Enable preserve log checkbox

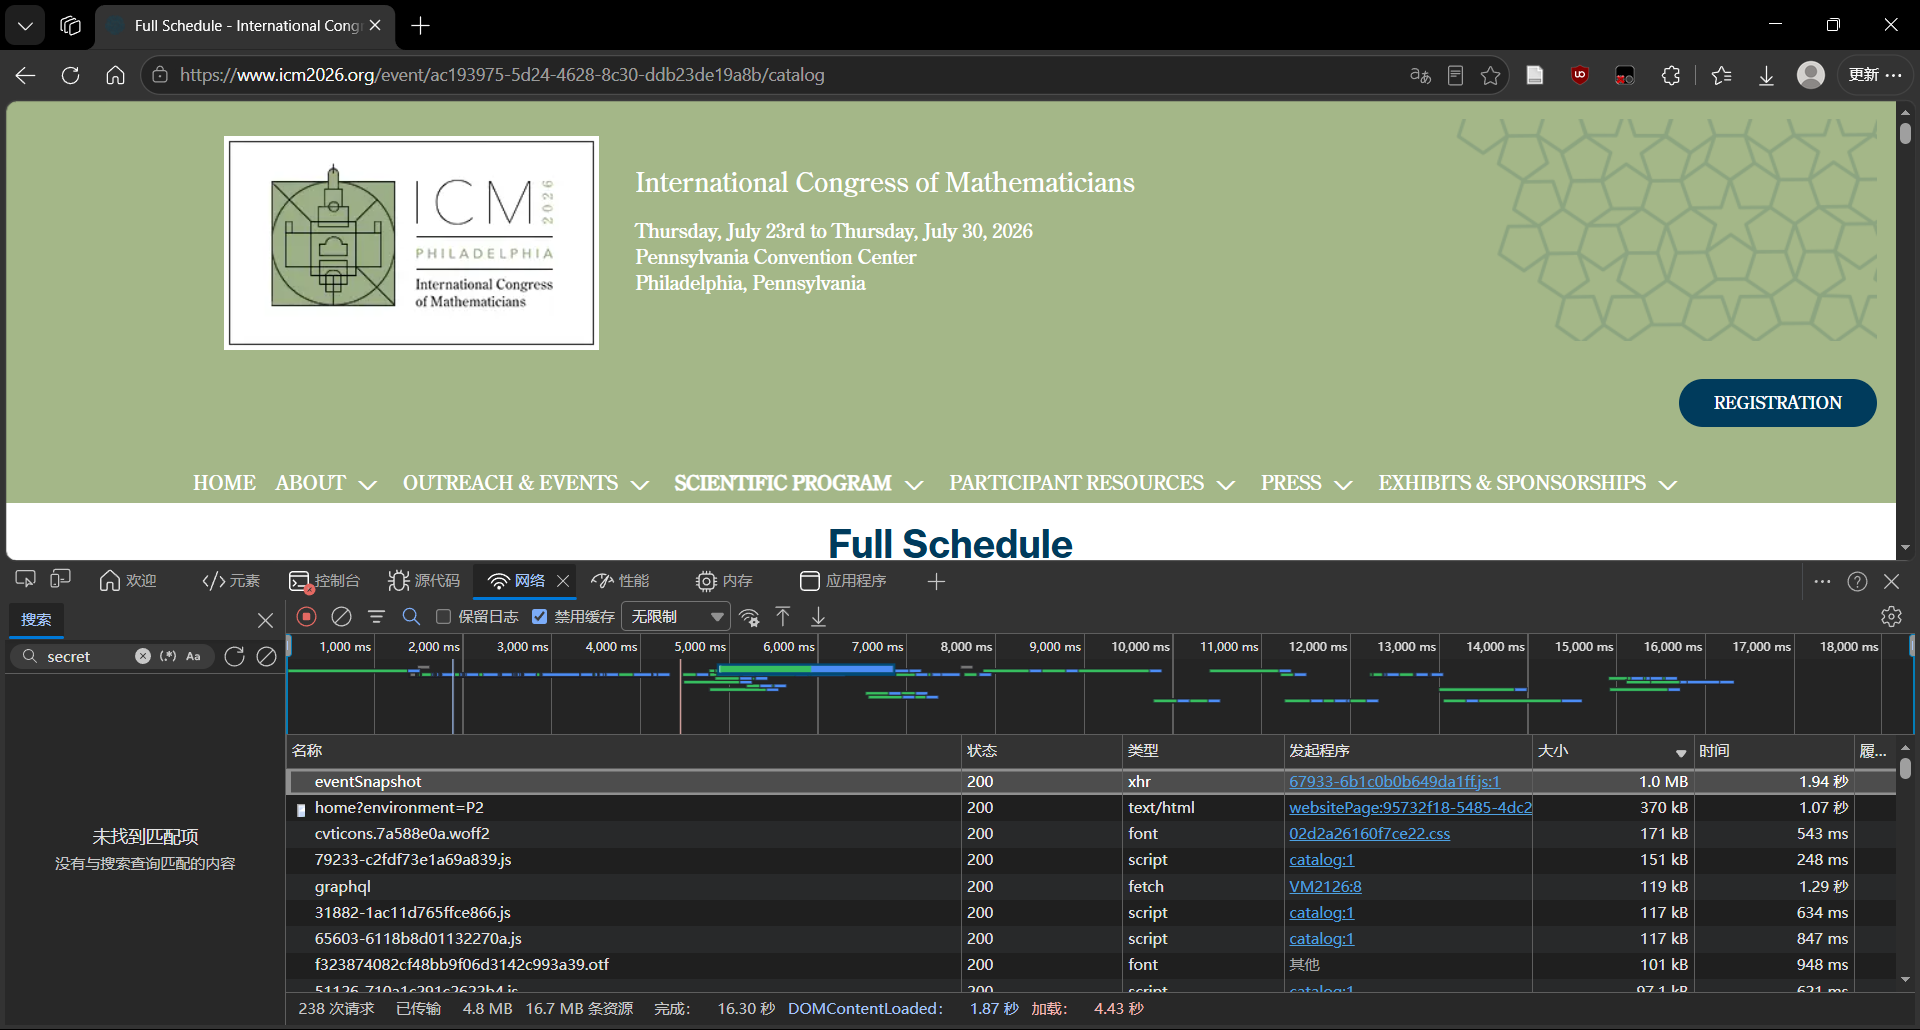pyautogui.click(x=444, y=617)
